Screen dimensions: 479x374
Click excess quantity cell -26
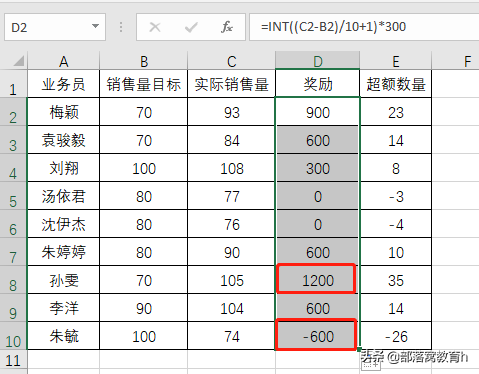click(x=396, y=336)
